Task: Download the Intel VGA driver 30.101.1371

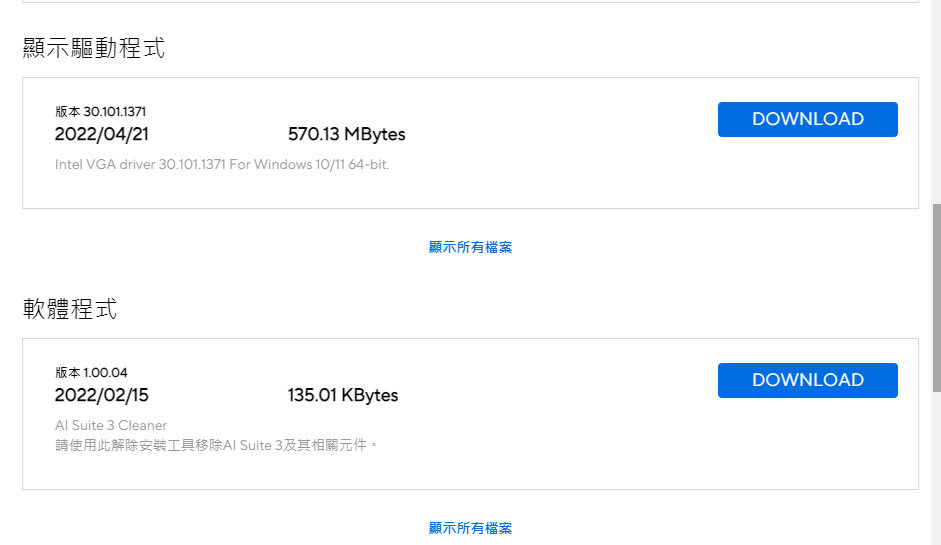Action: pos(807,119)
